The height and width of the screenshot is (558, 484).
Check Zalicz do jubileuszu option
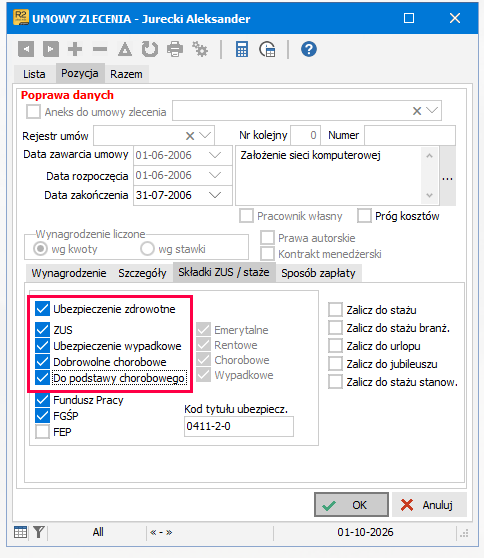[336, 364]
